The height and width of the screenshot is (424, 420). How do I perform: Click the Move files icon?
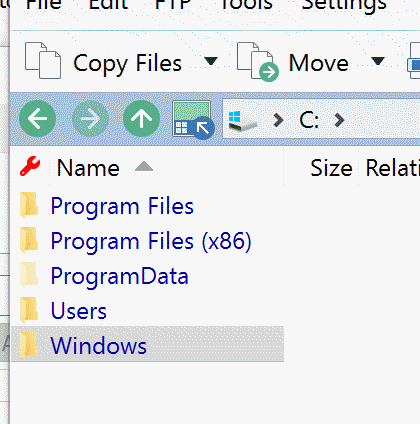coord(258,62)
